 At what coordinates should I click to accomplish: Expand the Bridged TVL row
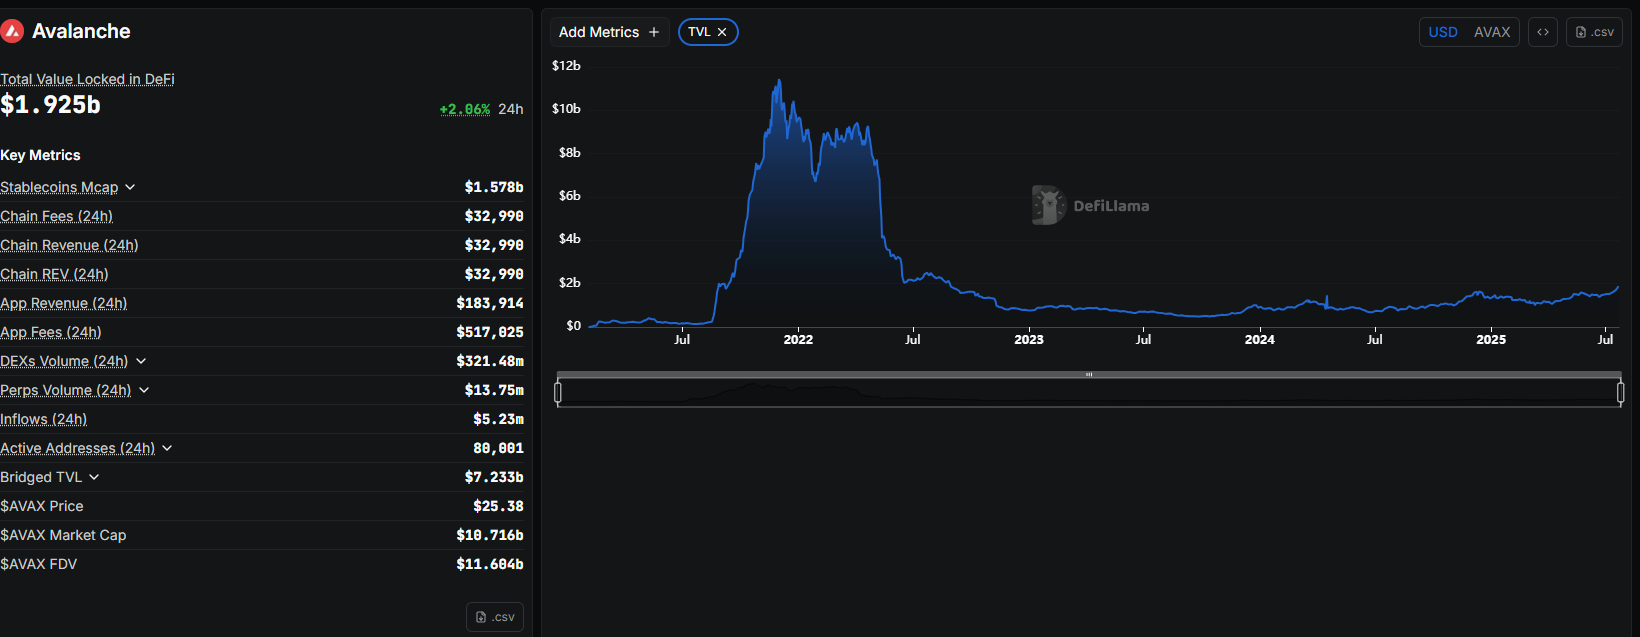click(x=94, y=477)
